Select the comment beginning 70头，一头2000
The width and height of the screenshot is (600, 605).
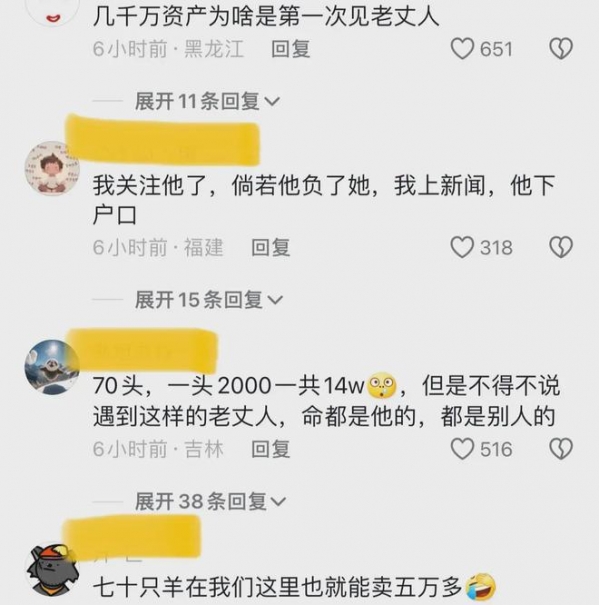(326, 401)
